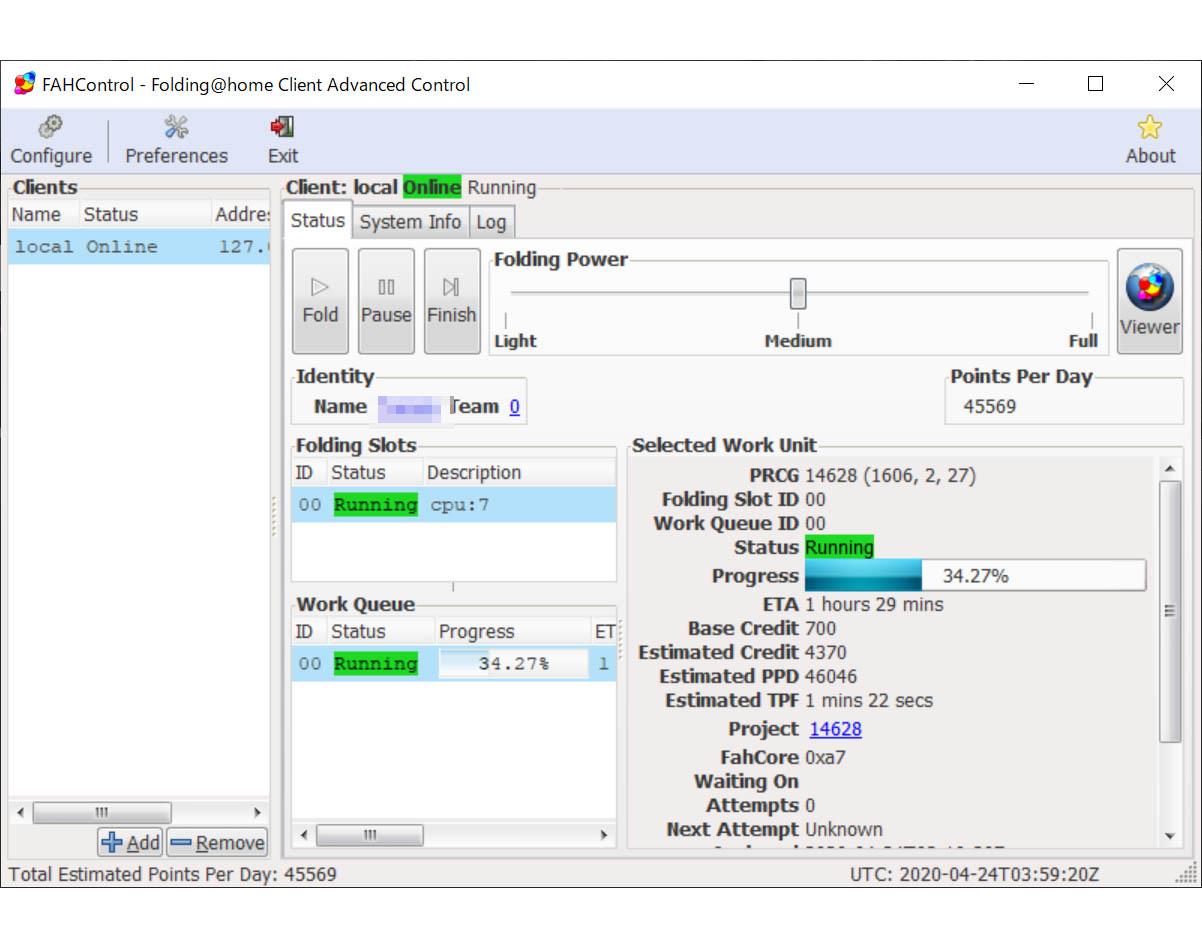
Task: Click Work Queue right scroll arrow
Action: click(x=604, y=834)
